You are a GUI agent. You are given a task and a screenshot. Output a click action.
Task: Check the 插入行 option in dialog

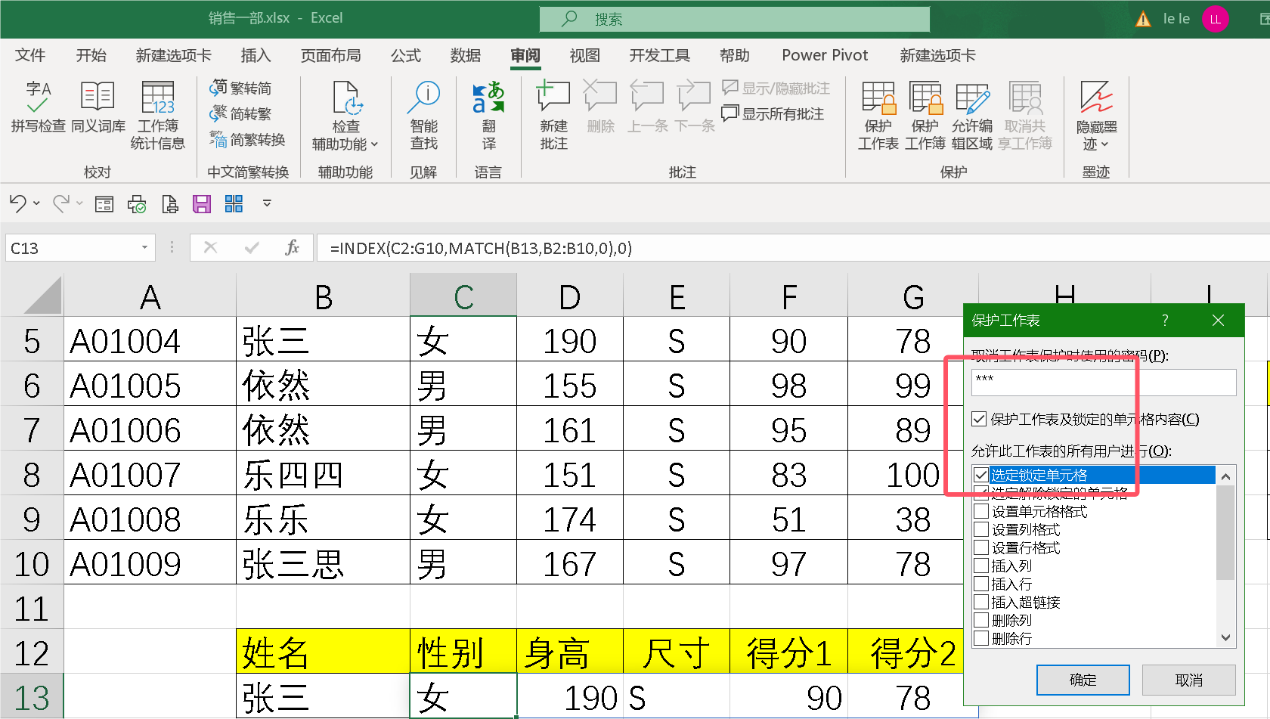(980, 583)
